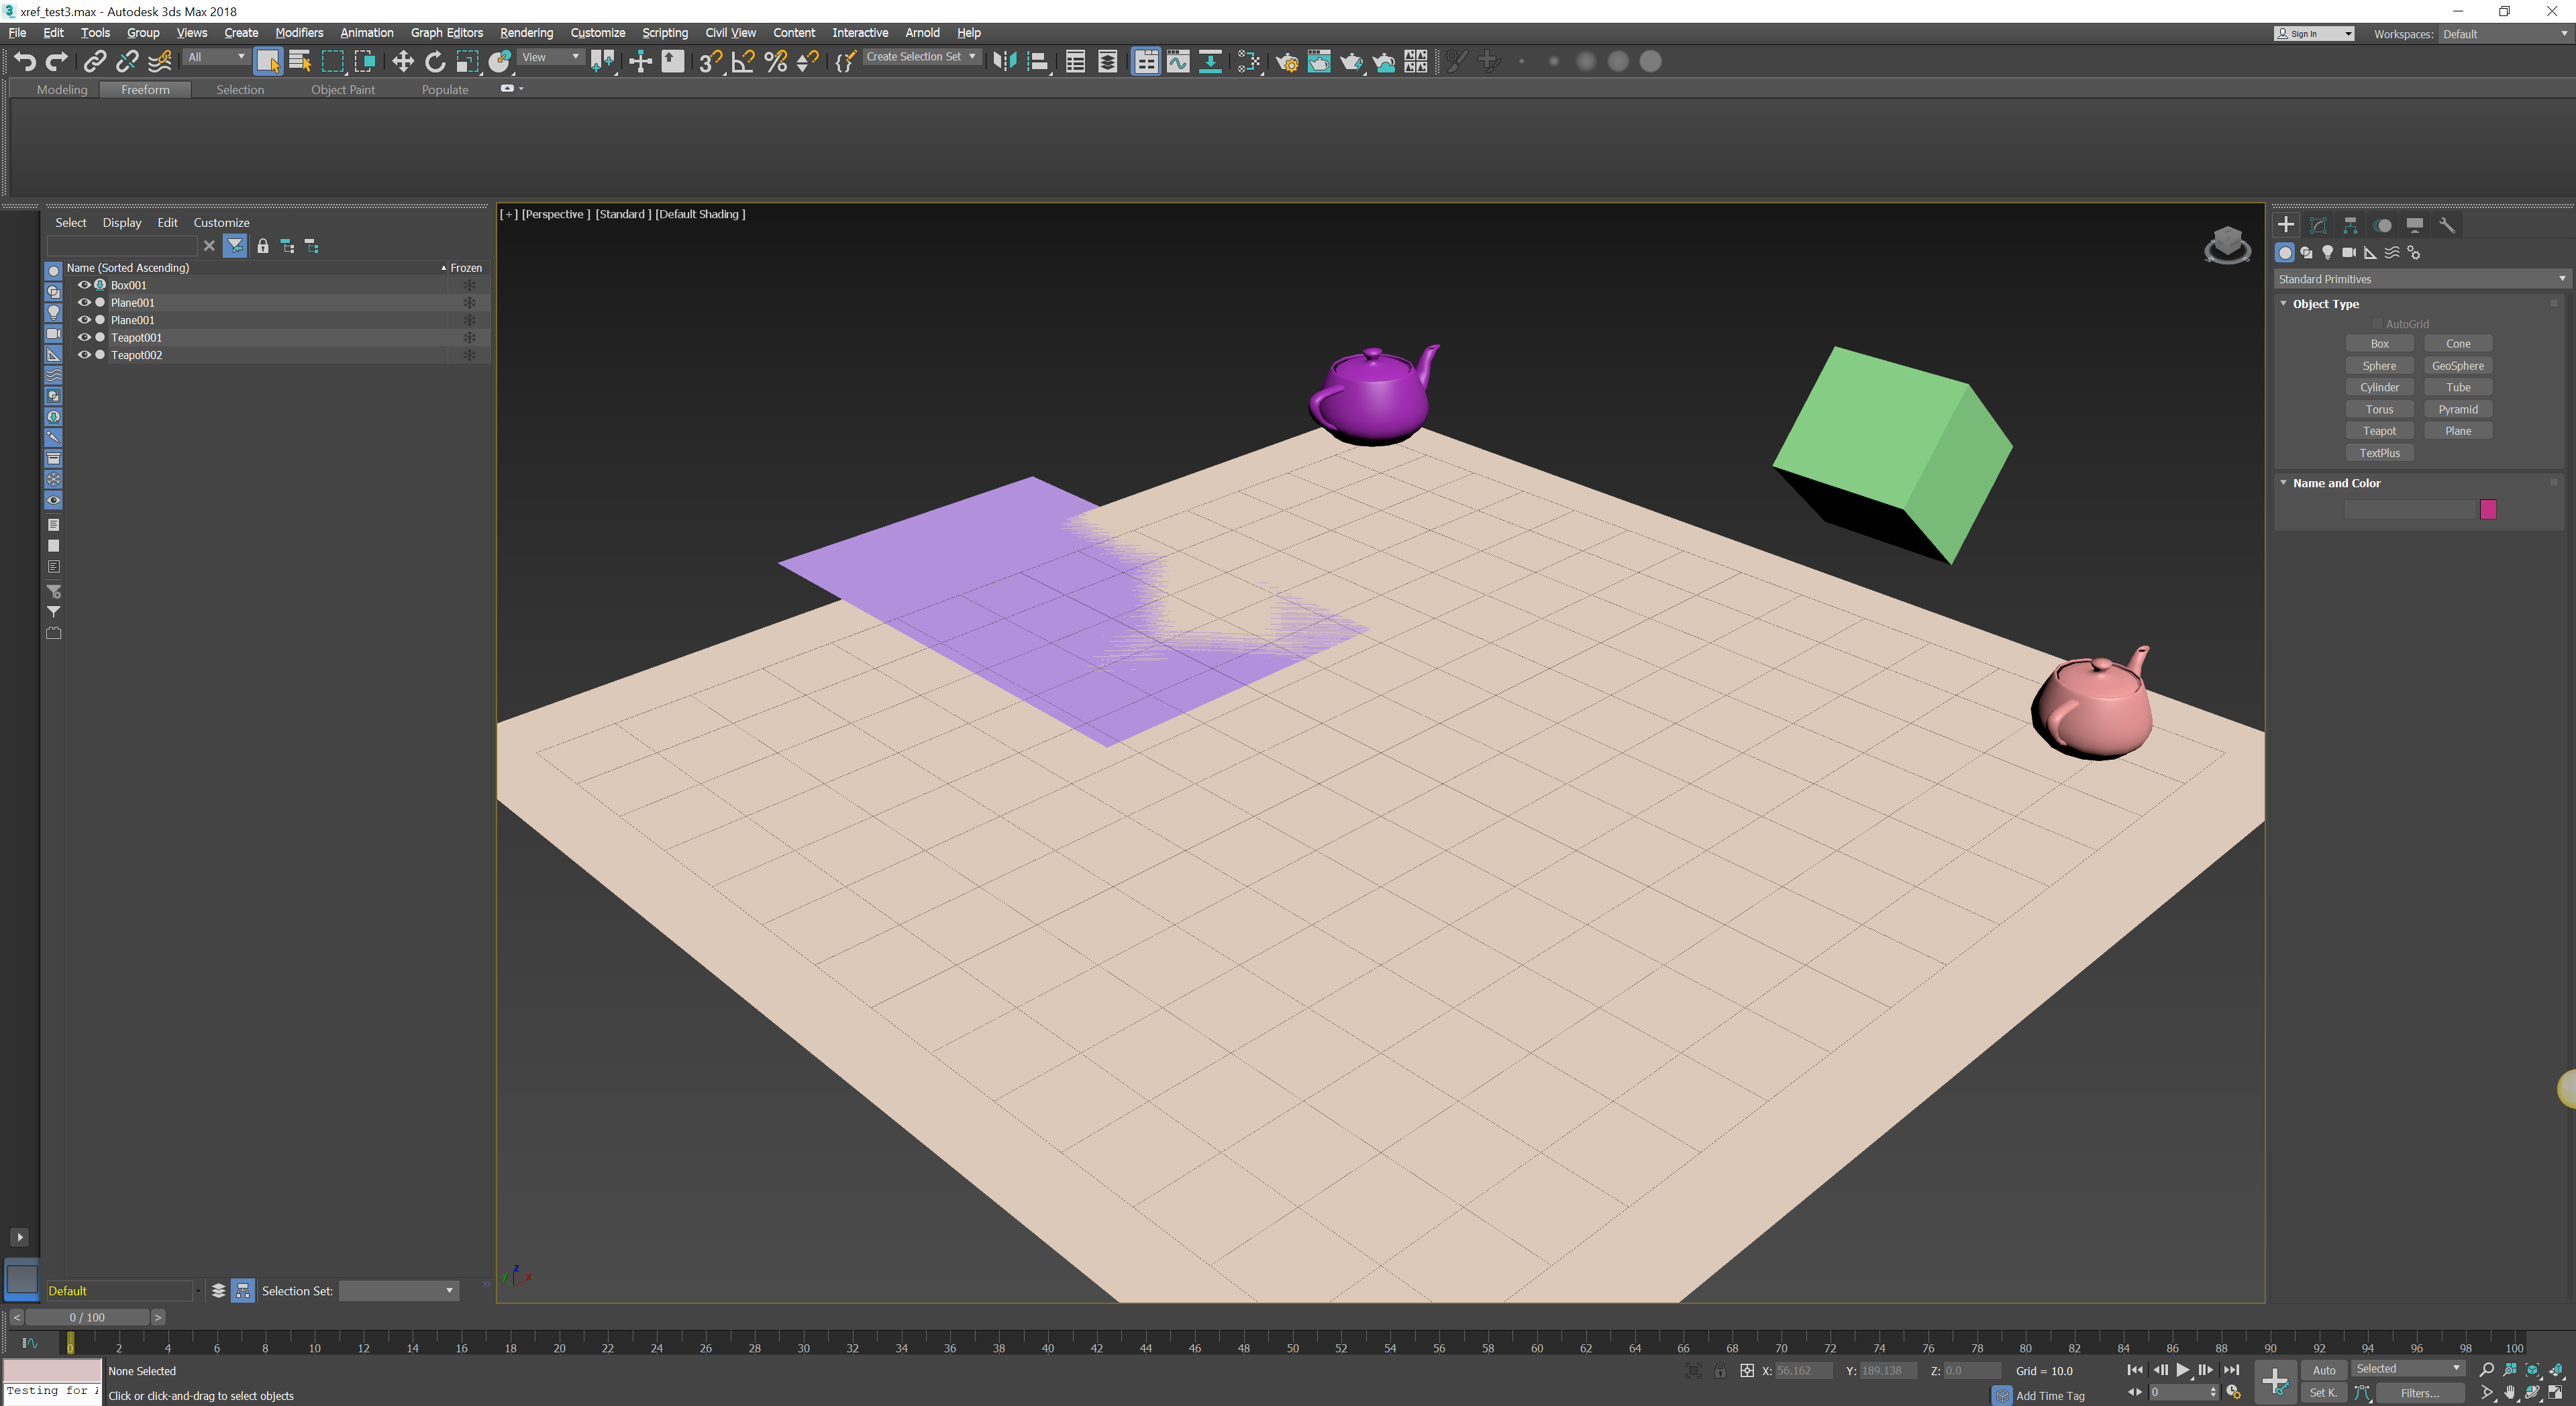Select Lights category in Create panel
This screenshot has height=1406, width=2576.
(x=2328, y=253)
